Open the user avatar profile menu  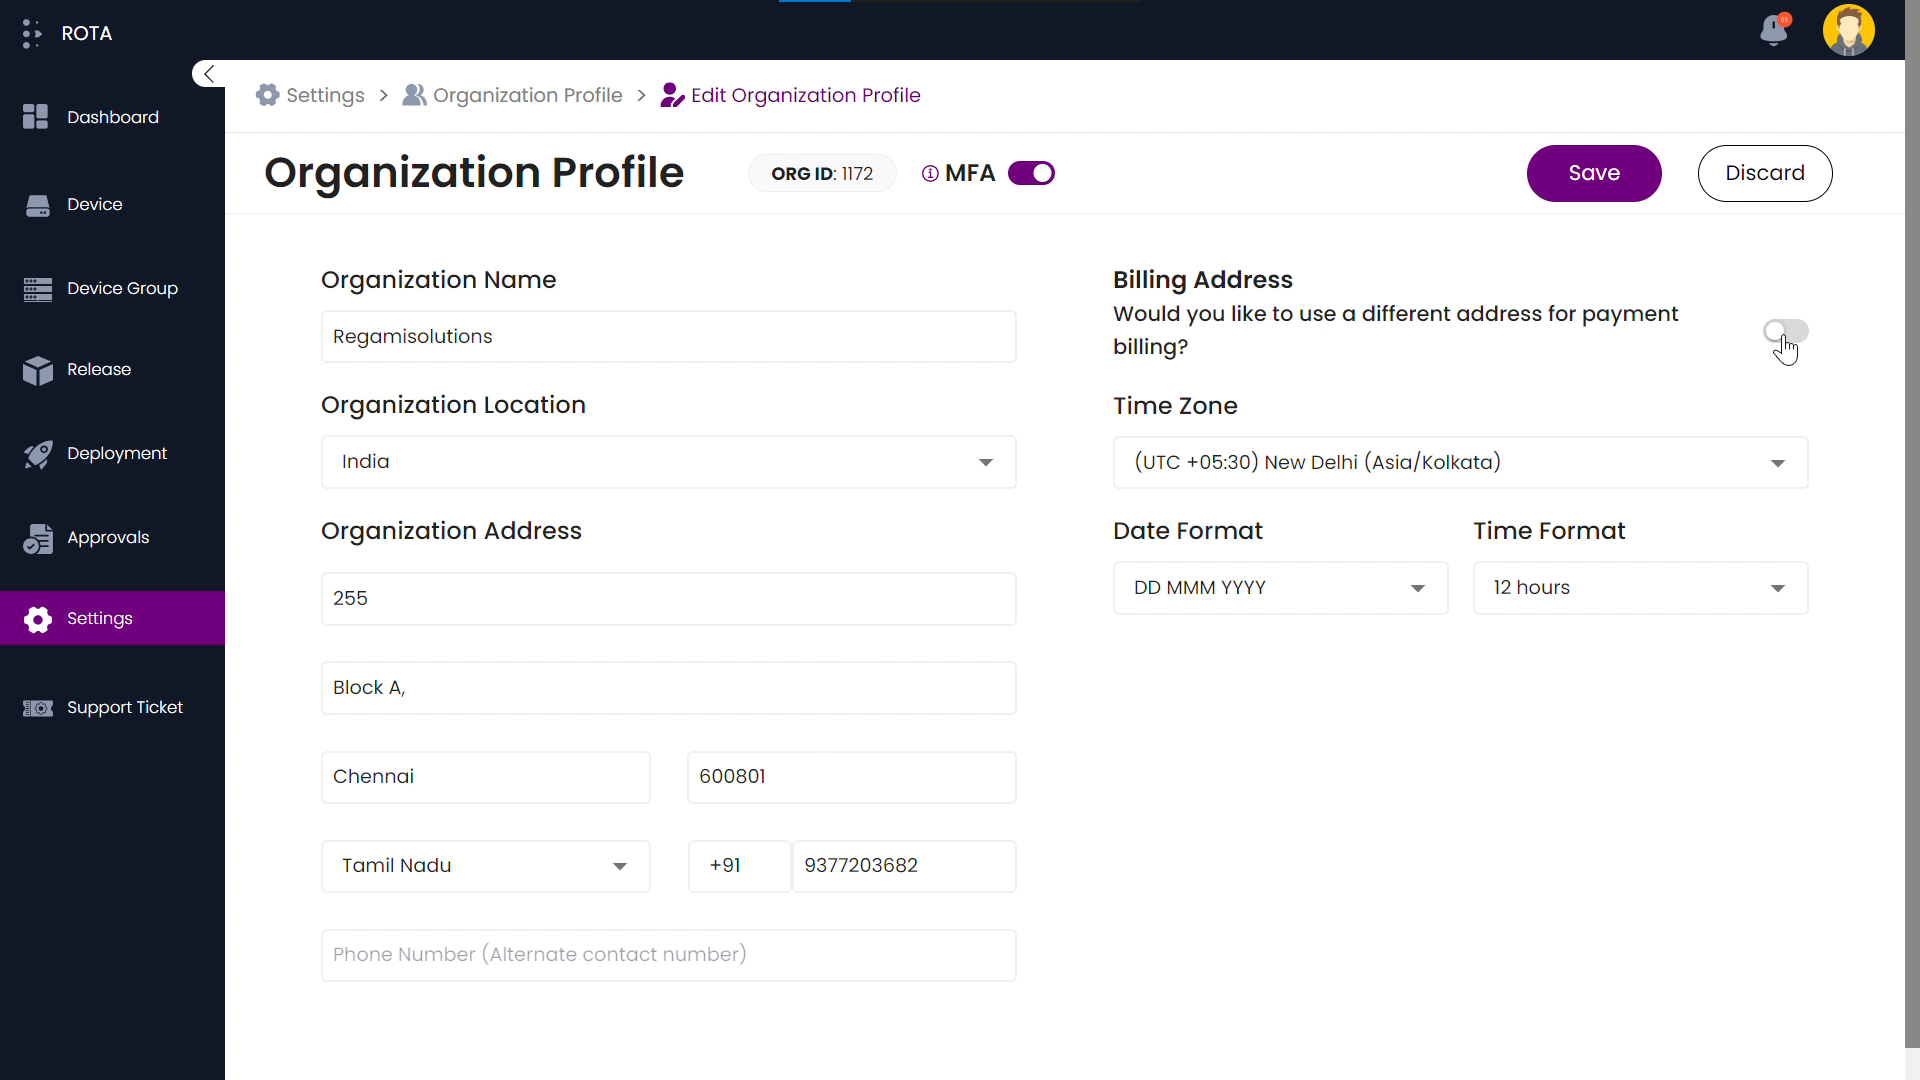[x=1848, y=30]
